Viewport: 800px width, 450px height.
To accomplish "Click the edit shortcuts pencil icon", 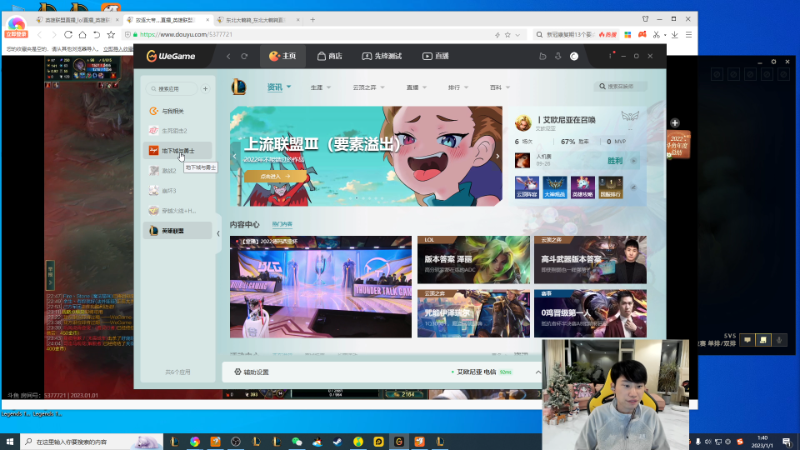I will [634, 187].
